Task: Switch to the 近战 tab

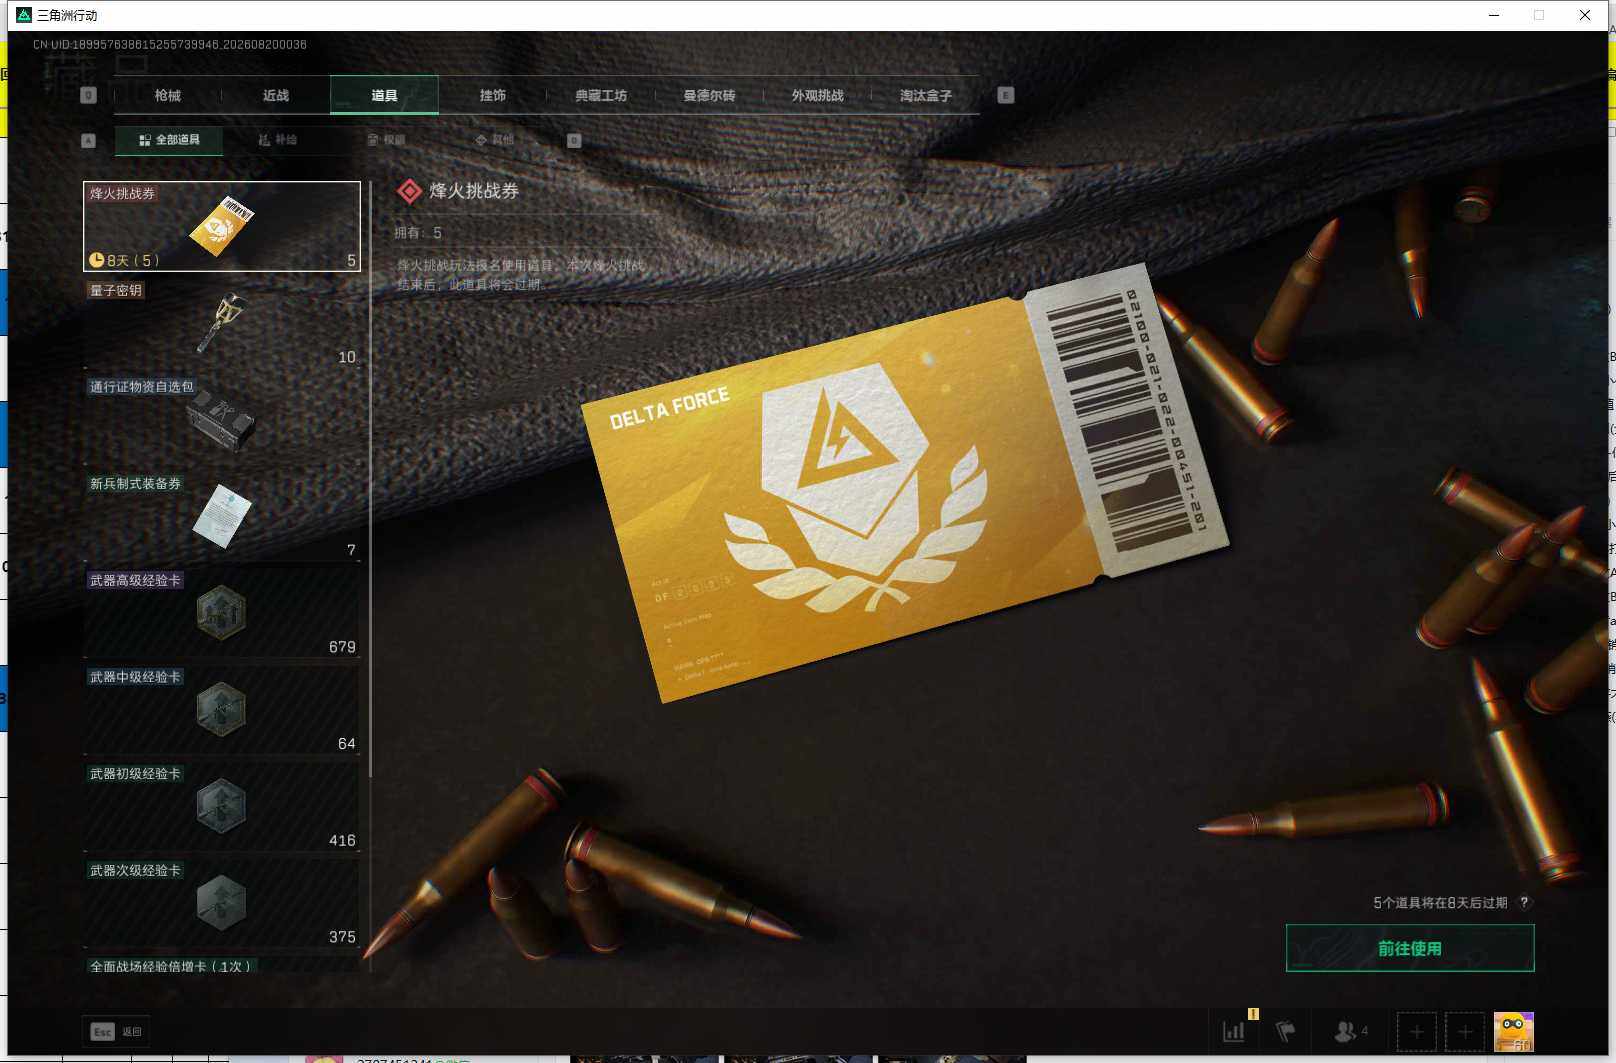Action: point(276,95)
